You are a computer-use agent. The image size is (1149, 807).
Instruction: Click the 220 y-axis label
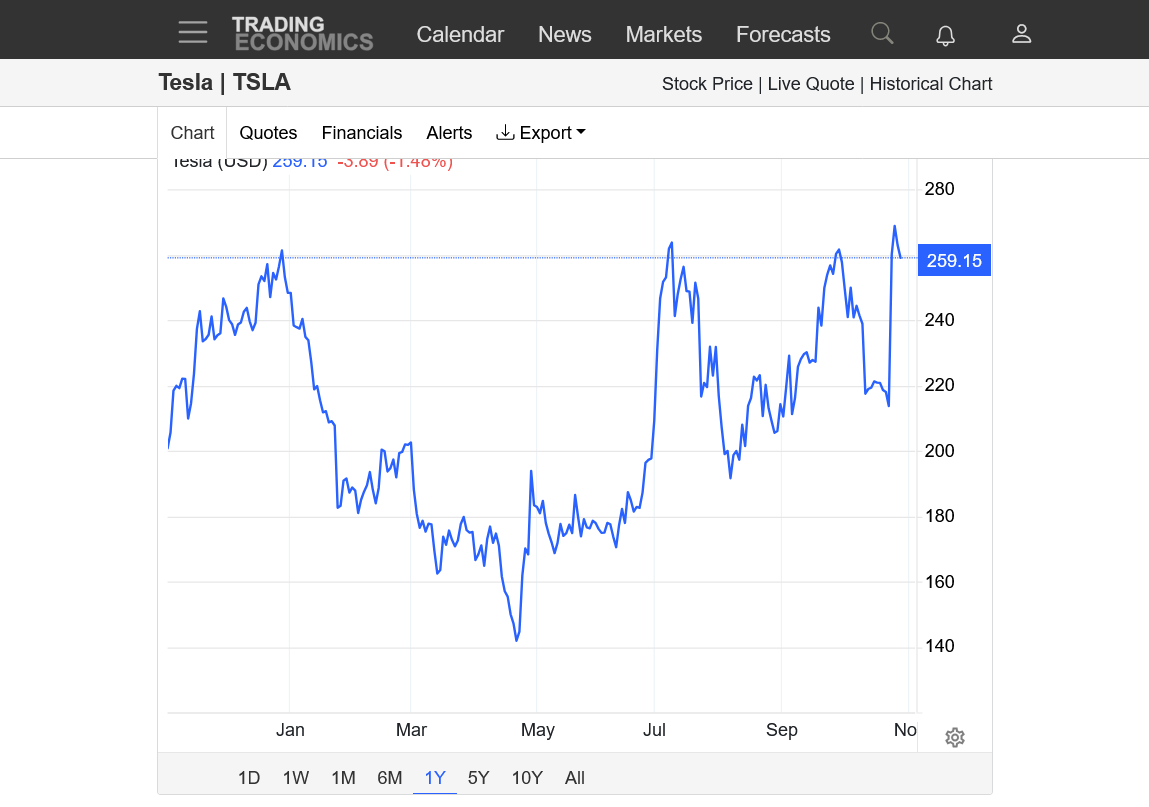point(939,386)
